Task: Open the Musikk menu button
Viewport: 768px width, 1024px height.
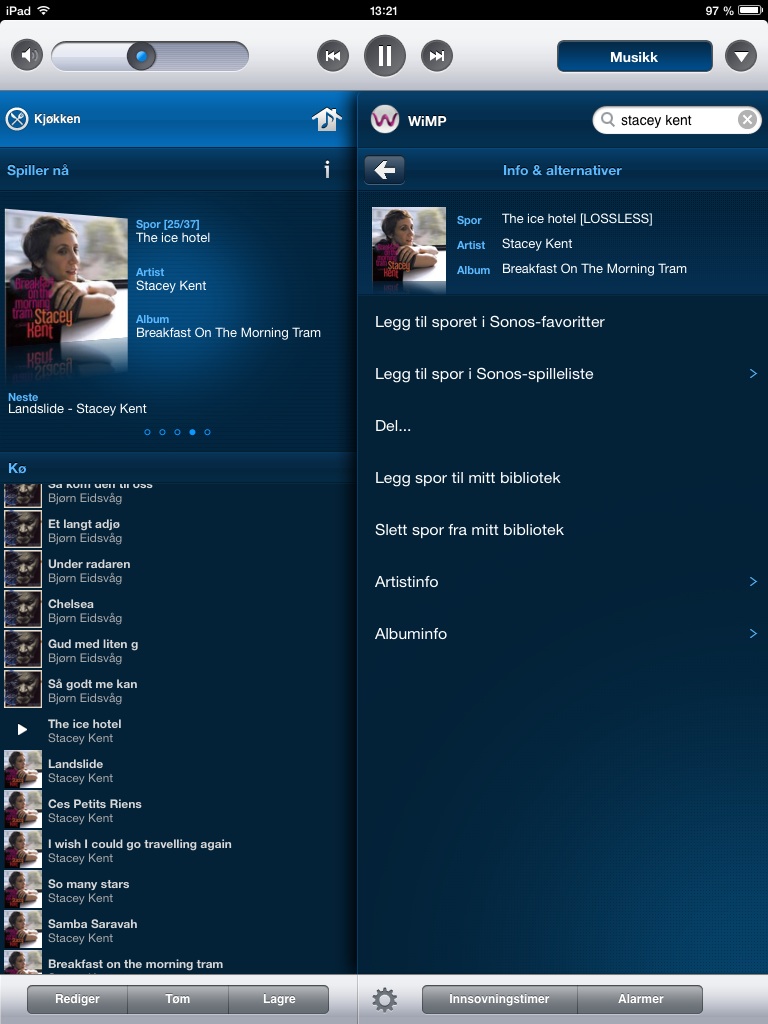Action: click(634, 57)
